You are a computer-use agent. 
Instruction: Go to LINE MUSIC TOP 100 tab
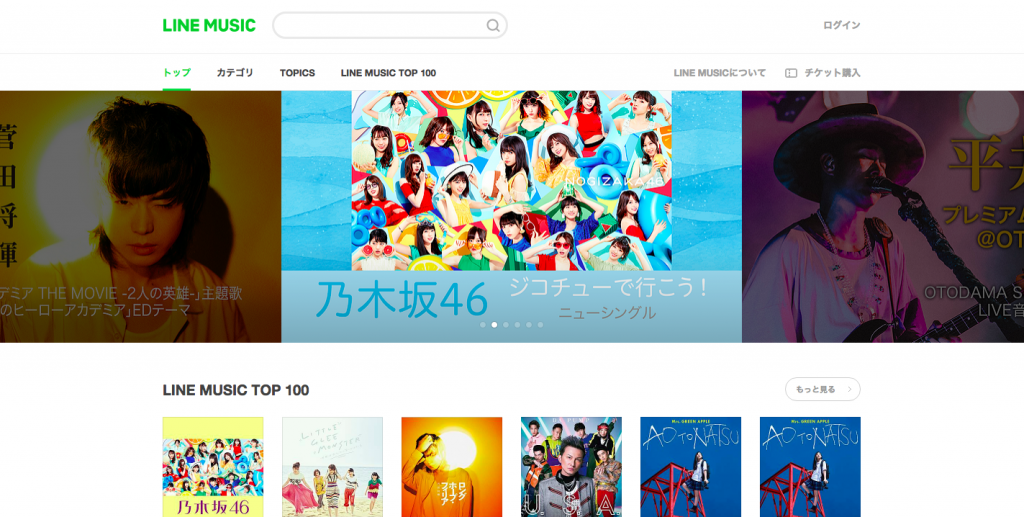tap(388, 73)
